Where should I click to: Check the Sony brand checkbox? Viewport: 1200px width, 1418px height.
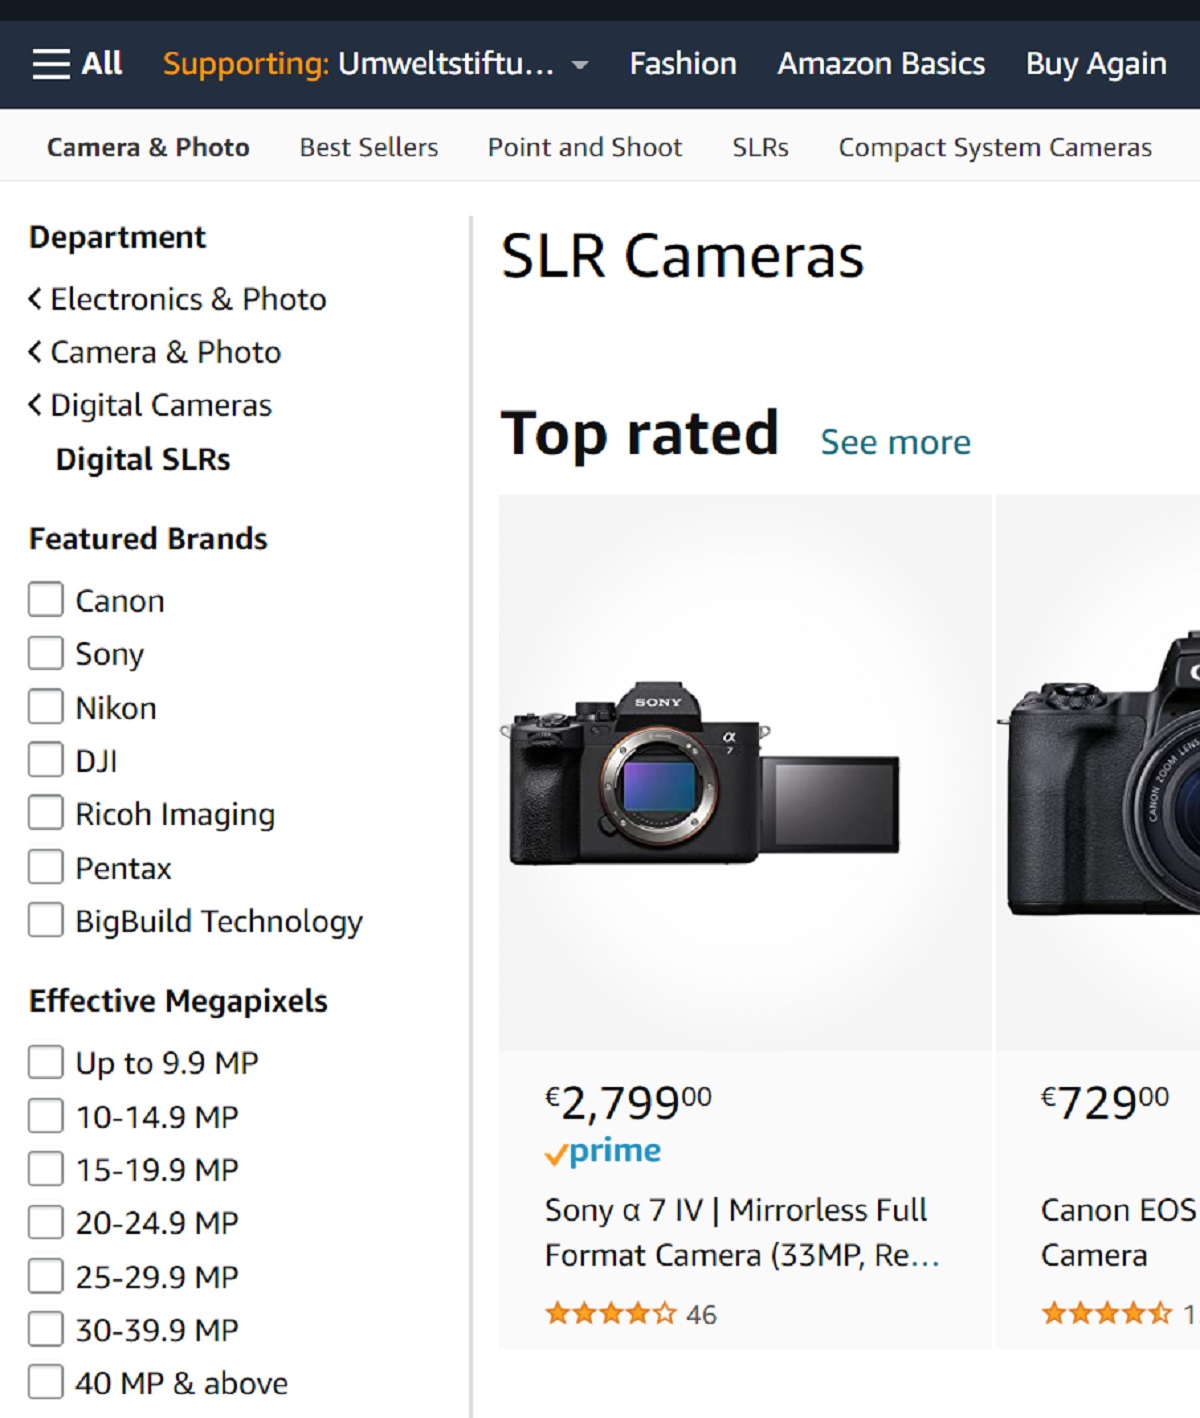pos(45,653)
